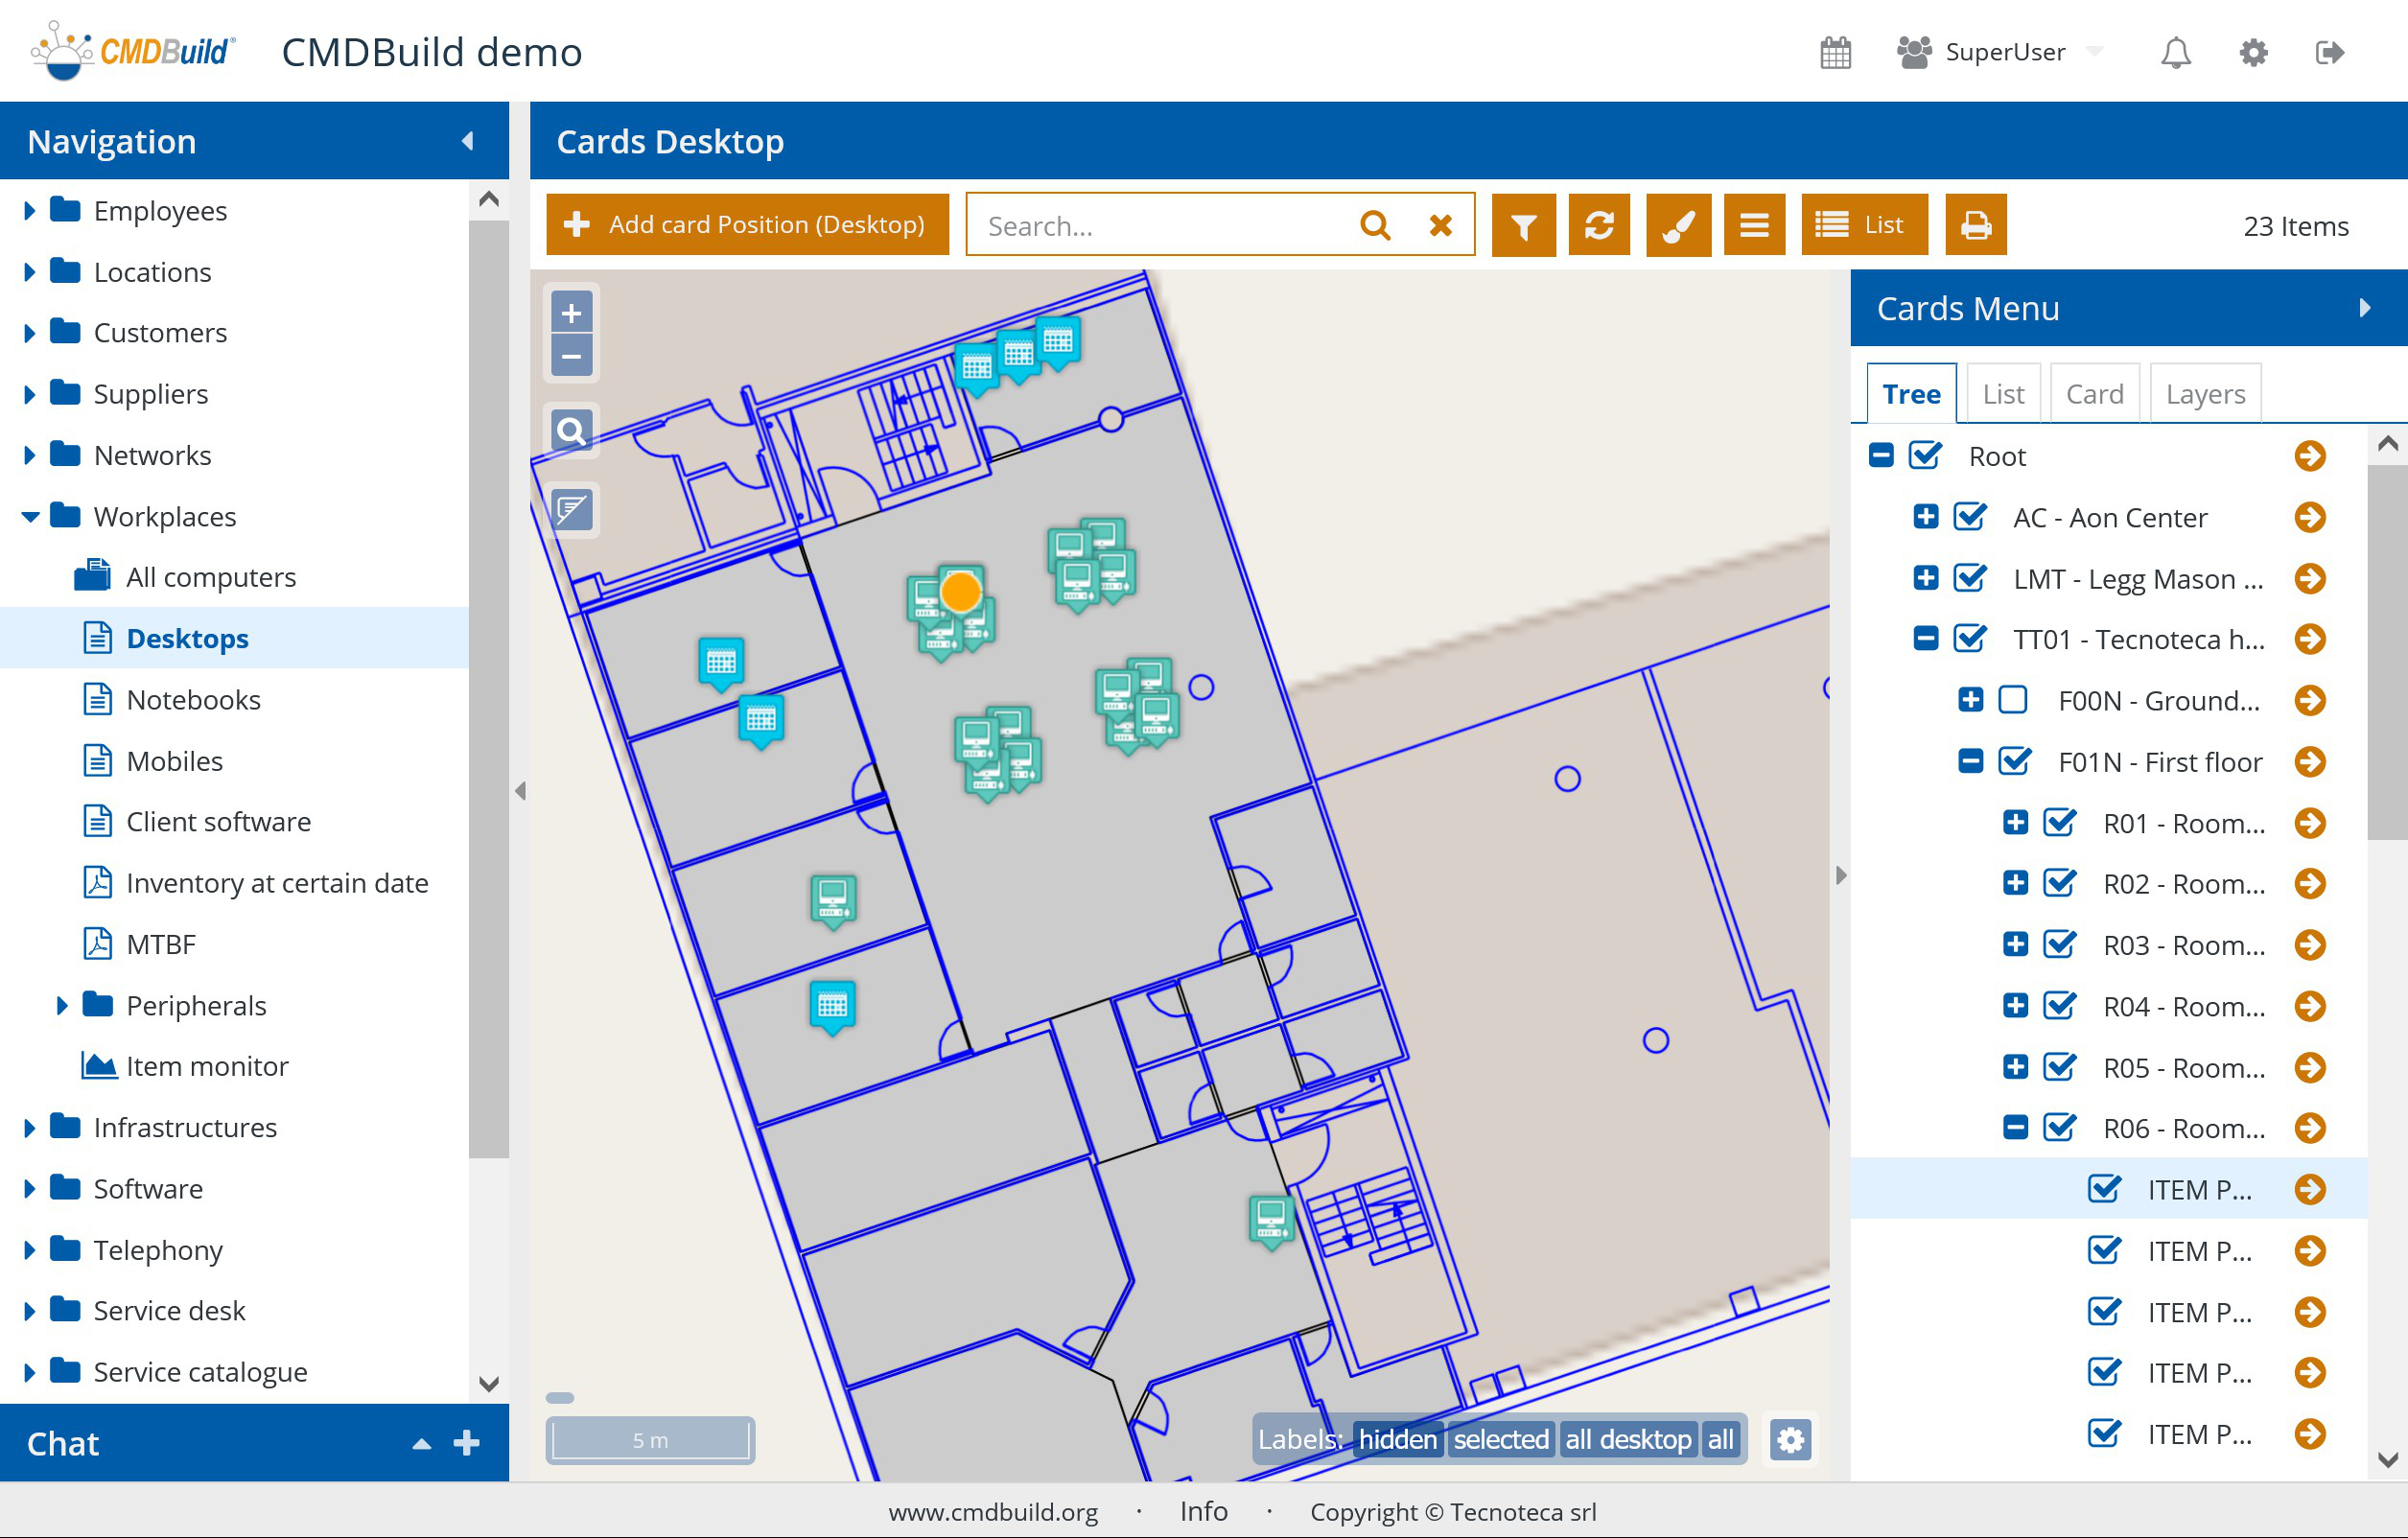This screenshot has width=2408, height=1538.
Task: Switch to the Card tab in Cards Menu
Action: click(x=2094, y=394)
